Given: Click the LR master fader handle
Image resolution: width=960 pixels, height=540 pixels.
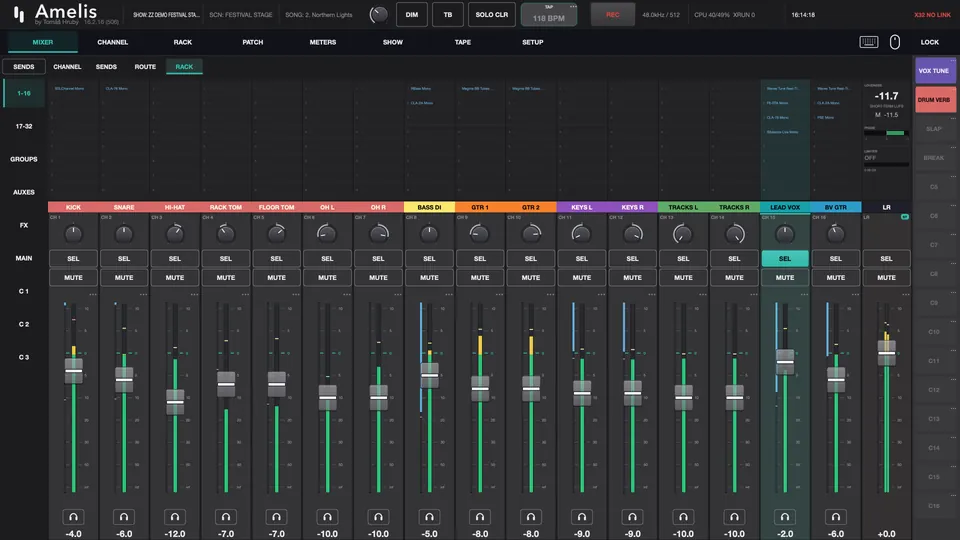Looking at the screenshot, I should pyautogui.click(x=887, y=353).
